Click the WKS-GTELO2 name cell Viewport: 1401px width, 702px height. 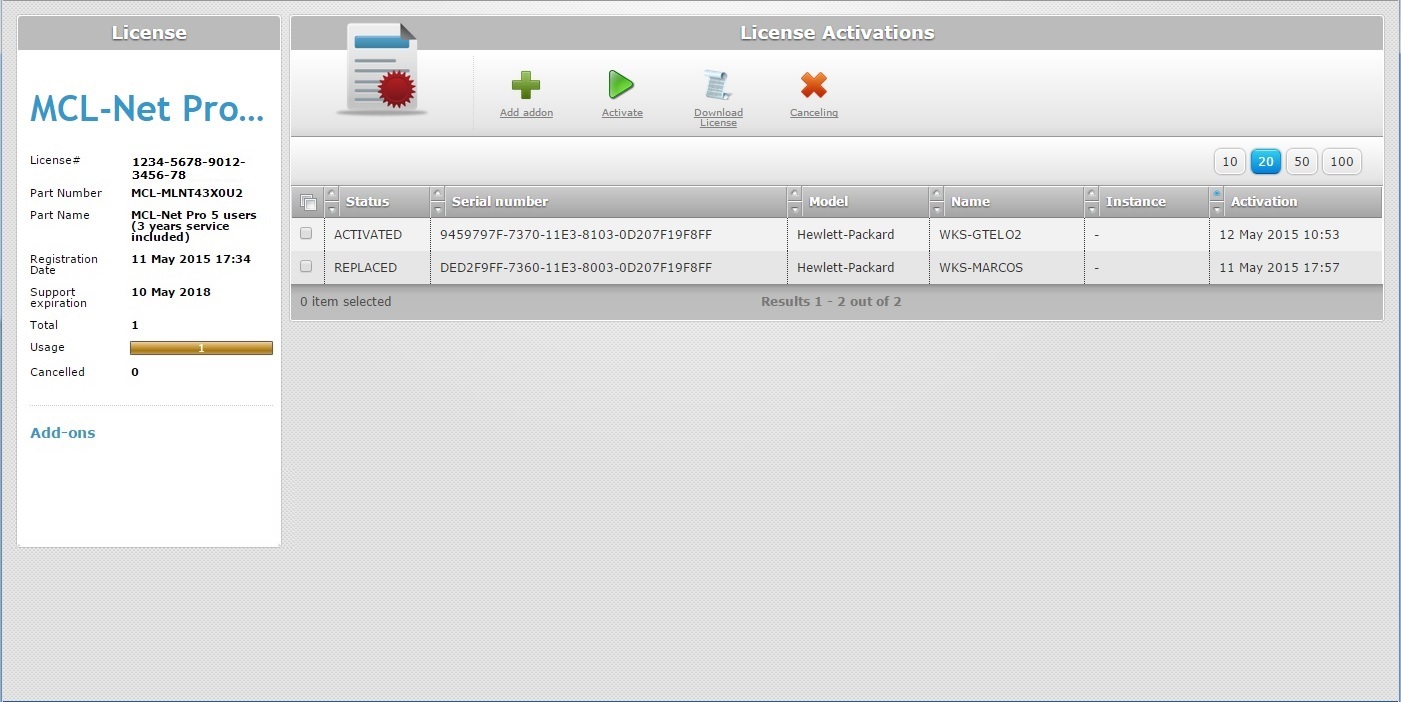[x=980, y=235]
